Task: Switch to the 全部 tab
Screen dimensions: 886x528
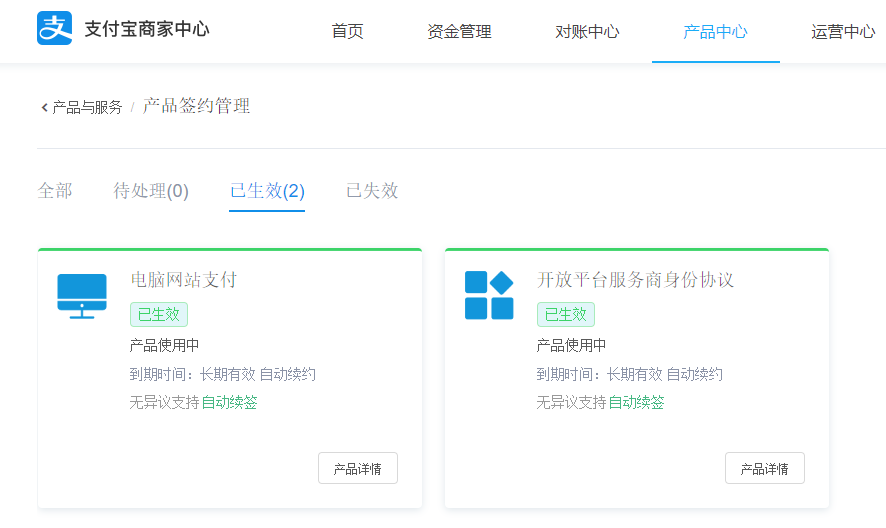Action: click(x=55, y=191)
